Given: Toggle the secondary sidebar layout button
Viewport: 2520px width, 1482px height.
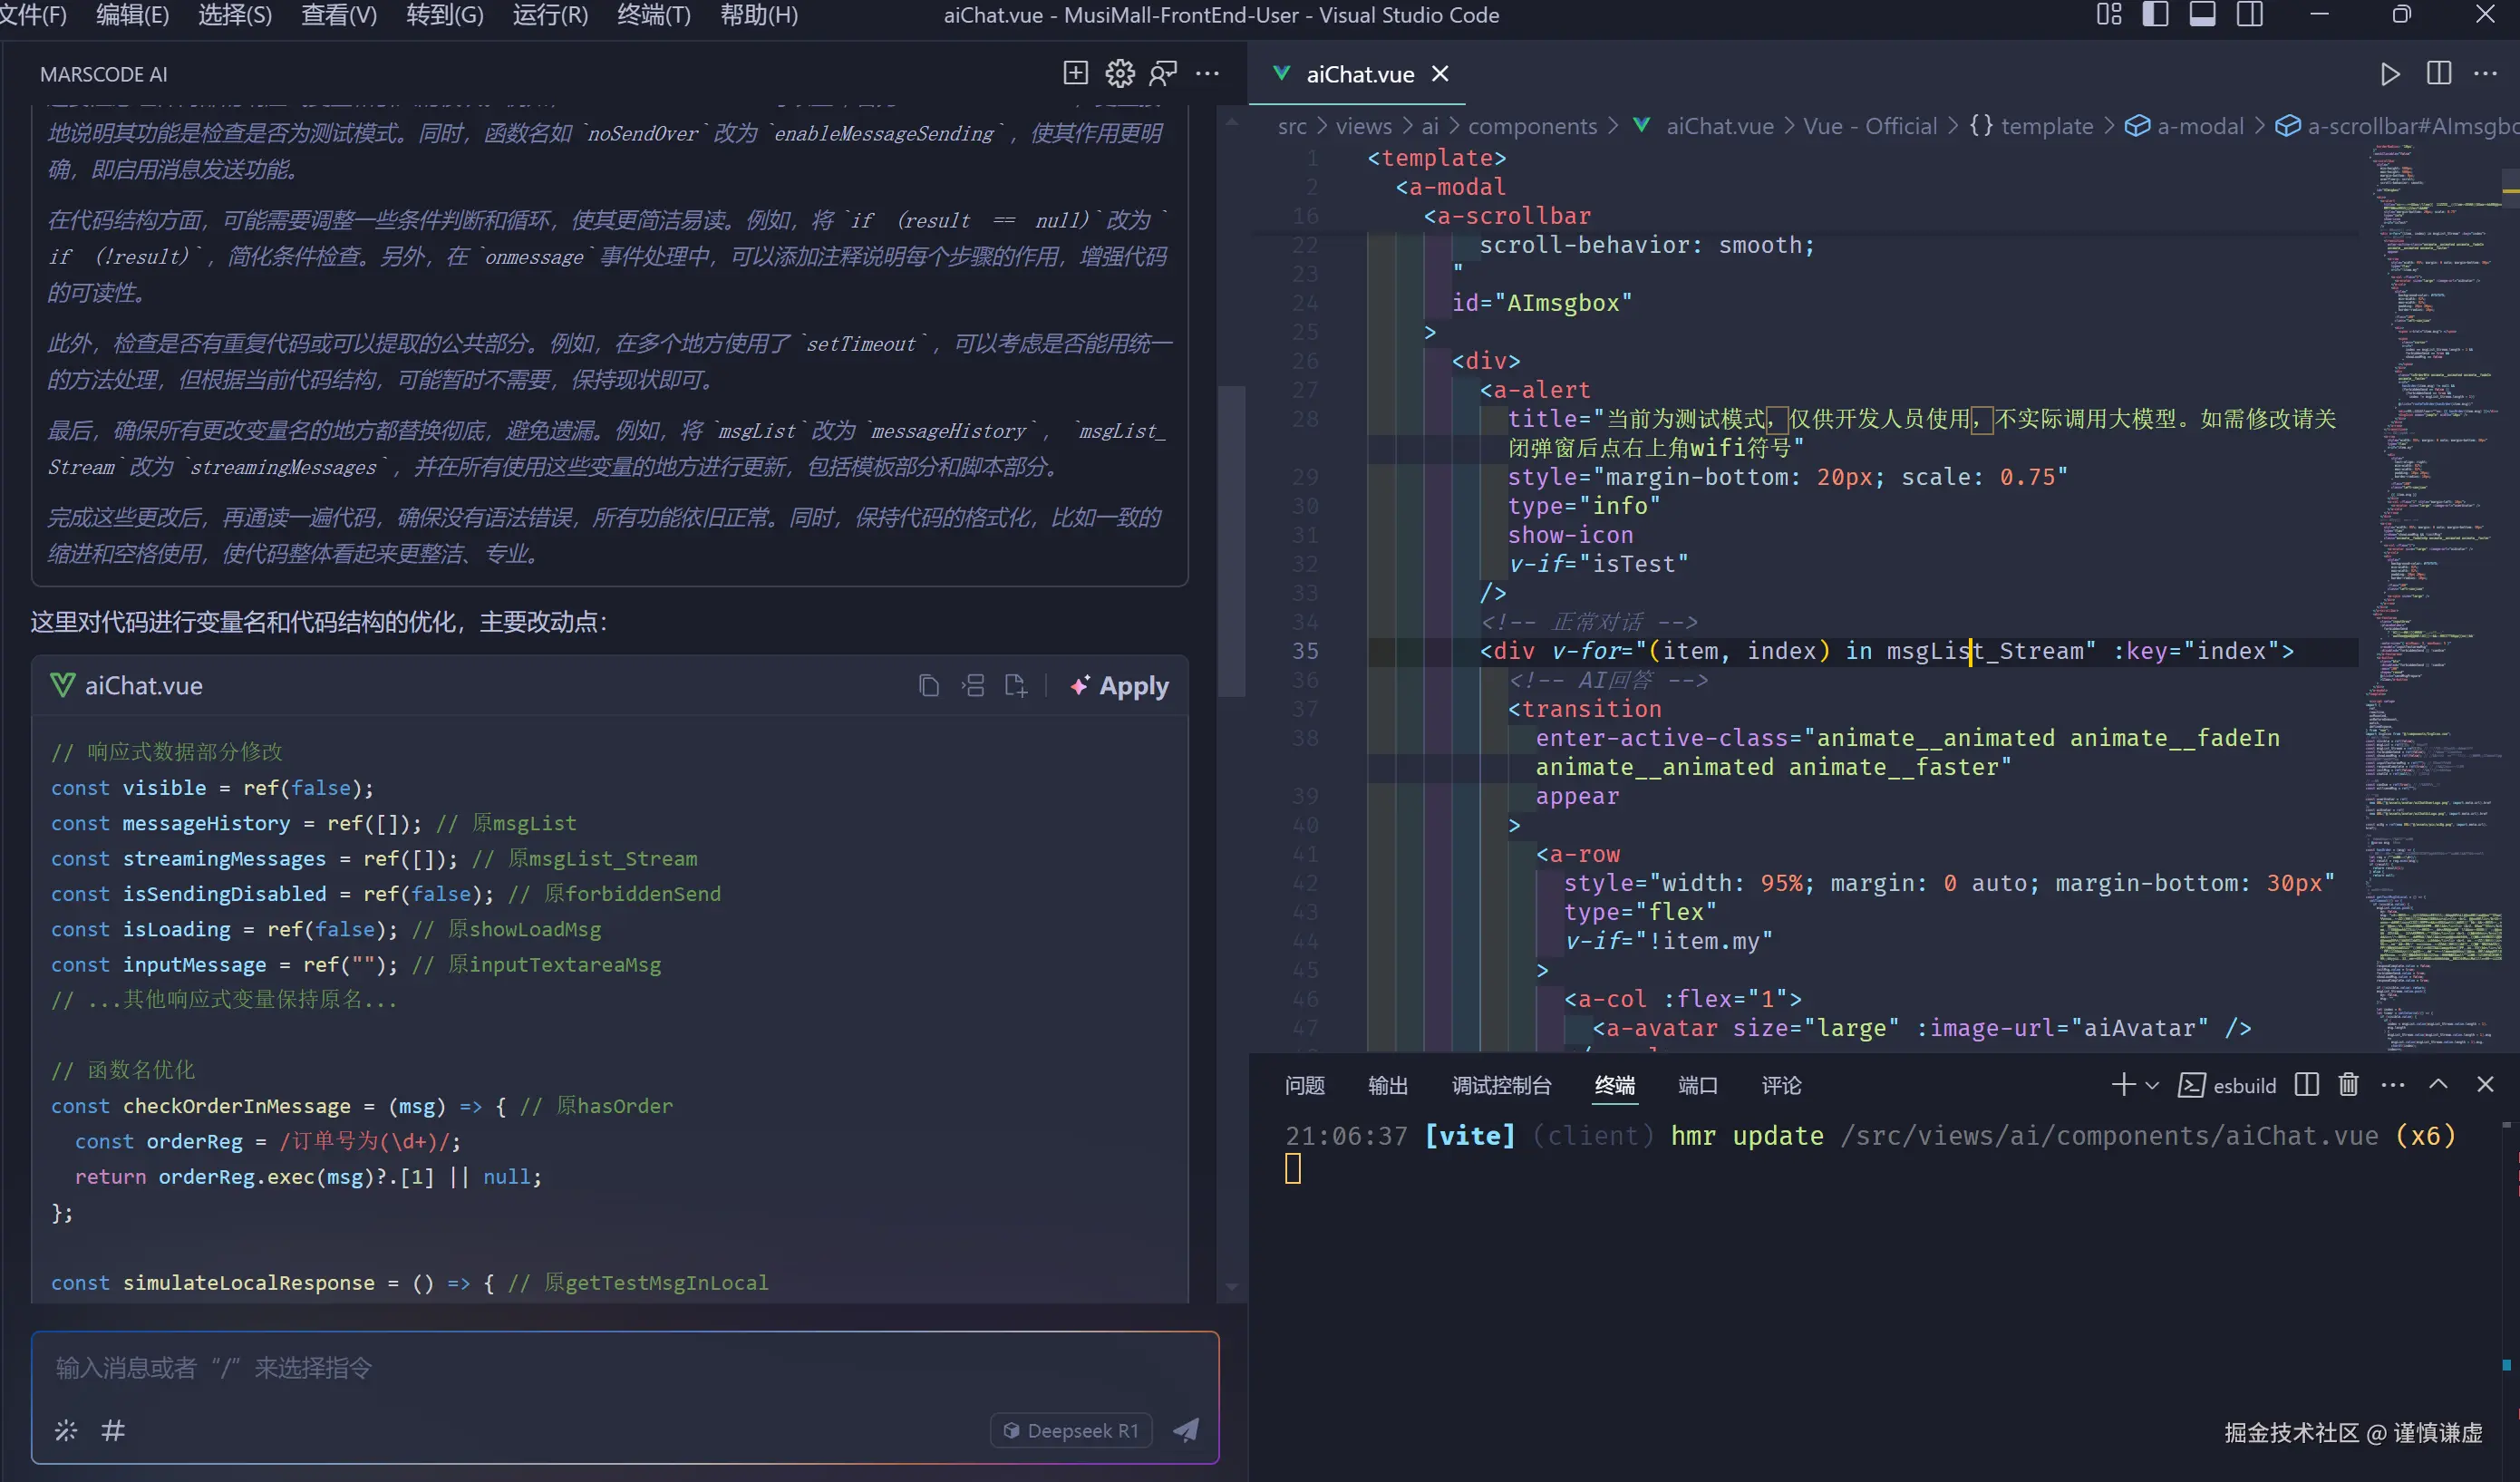Looking at the screenshot, I should click(x=2250, y=15).
